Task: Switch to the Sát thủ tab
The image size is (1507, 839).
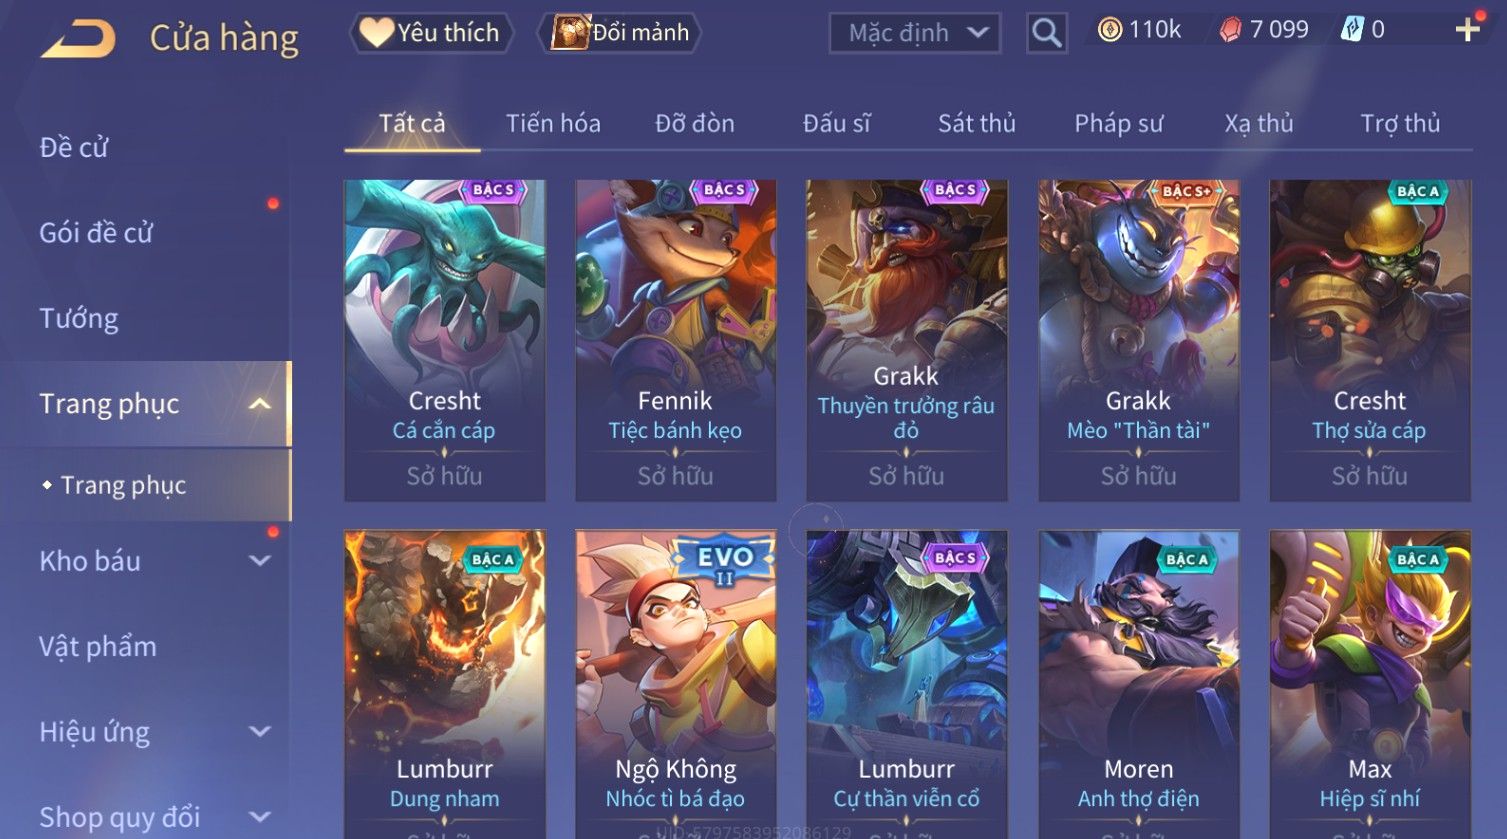Action: (x=976, y=123)
